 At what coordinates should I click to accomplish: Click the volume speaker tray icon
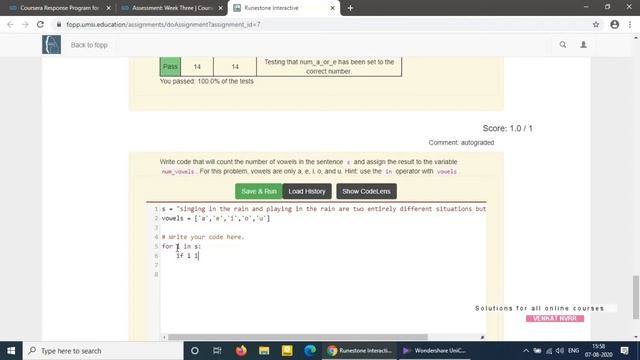pos(560,351)
